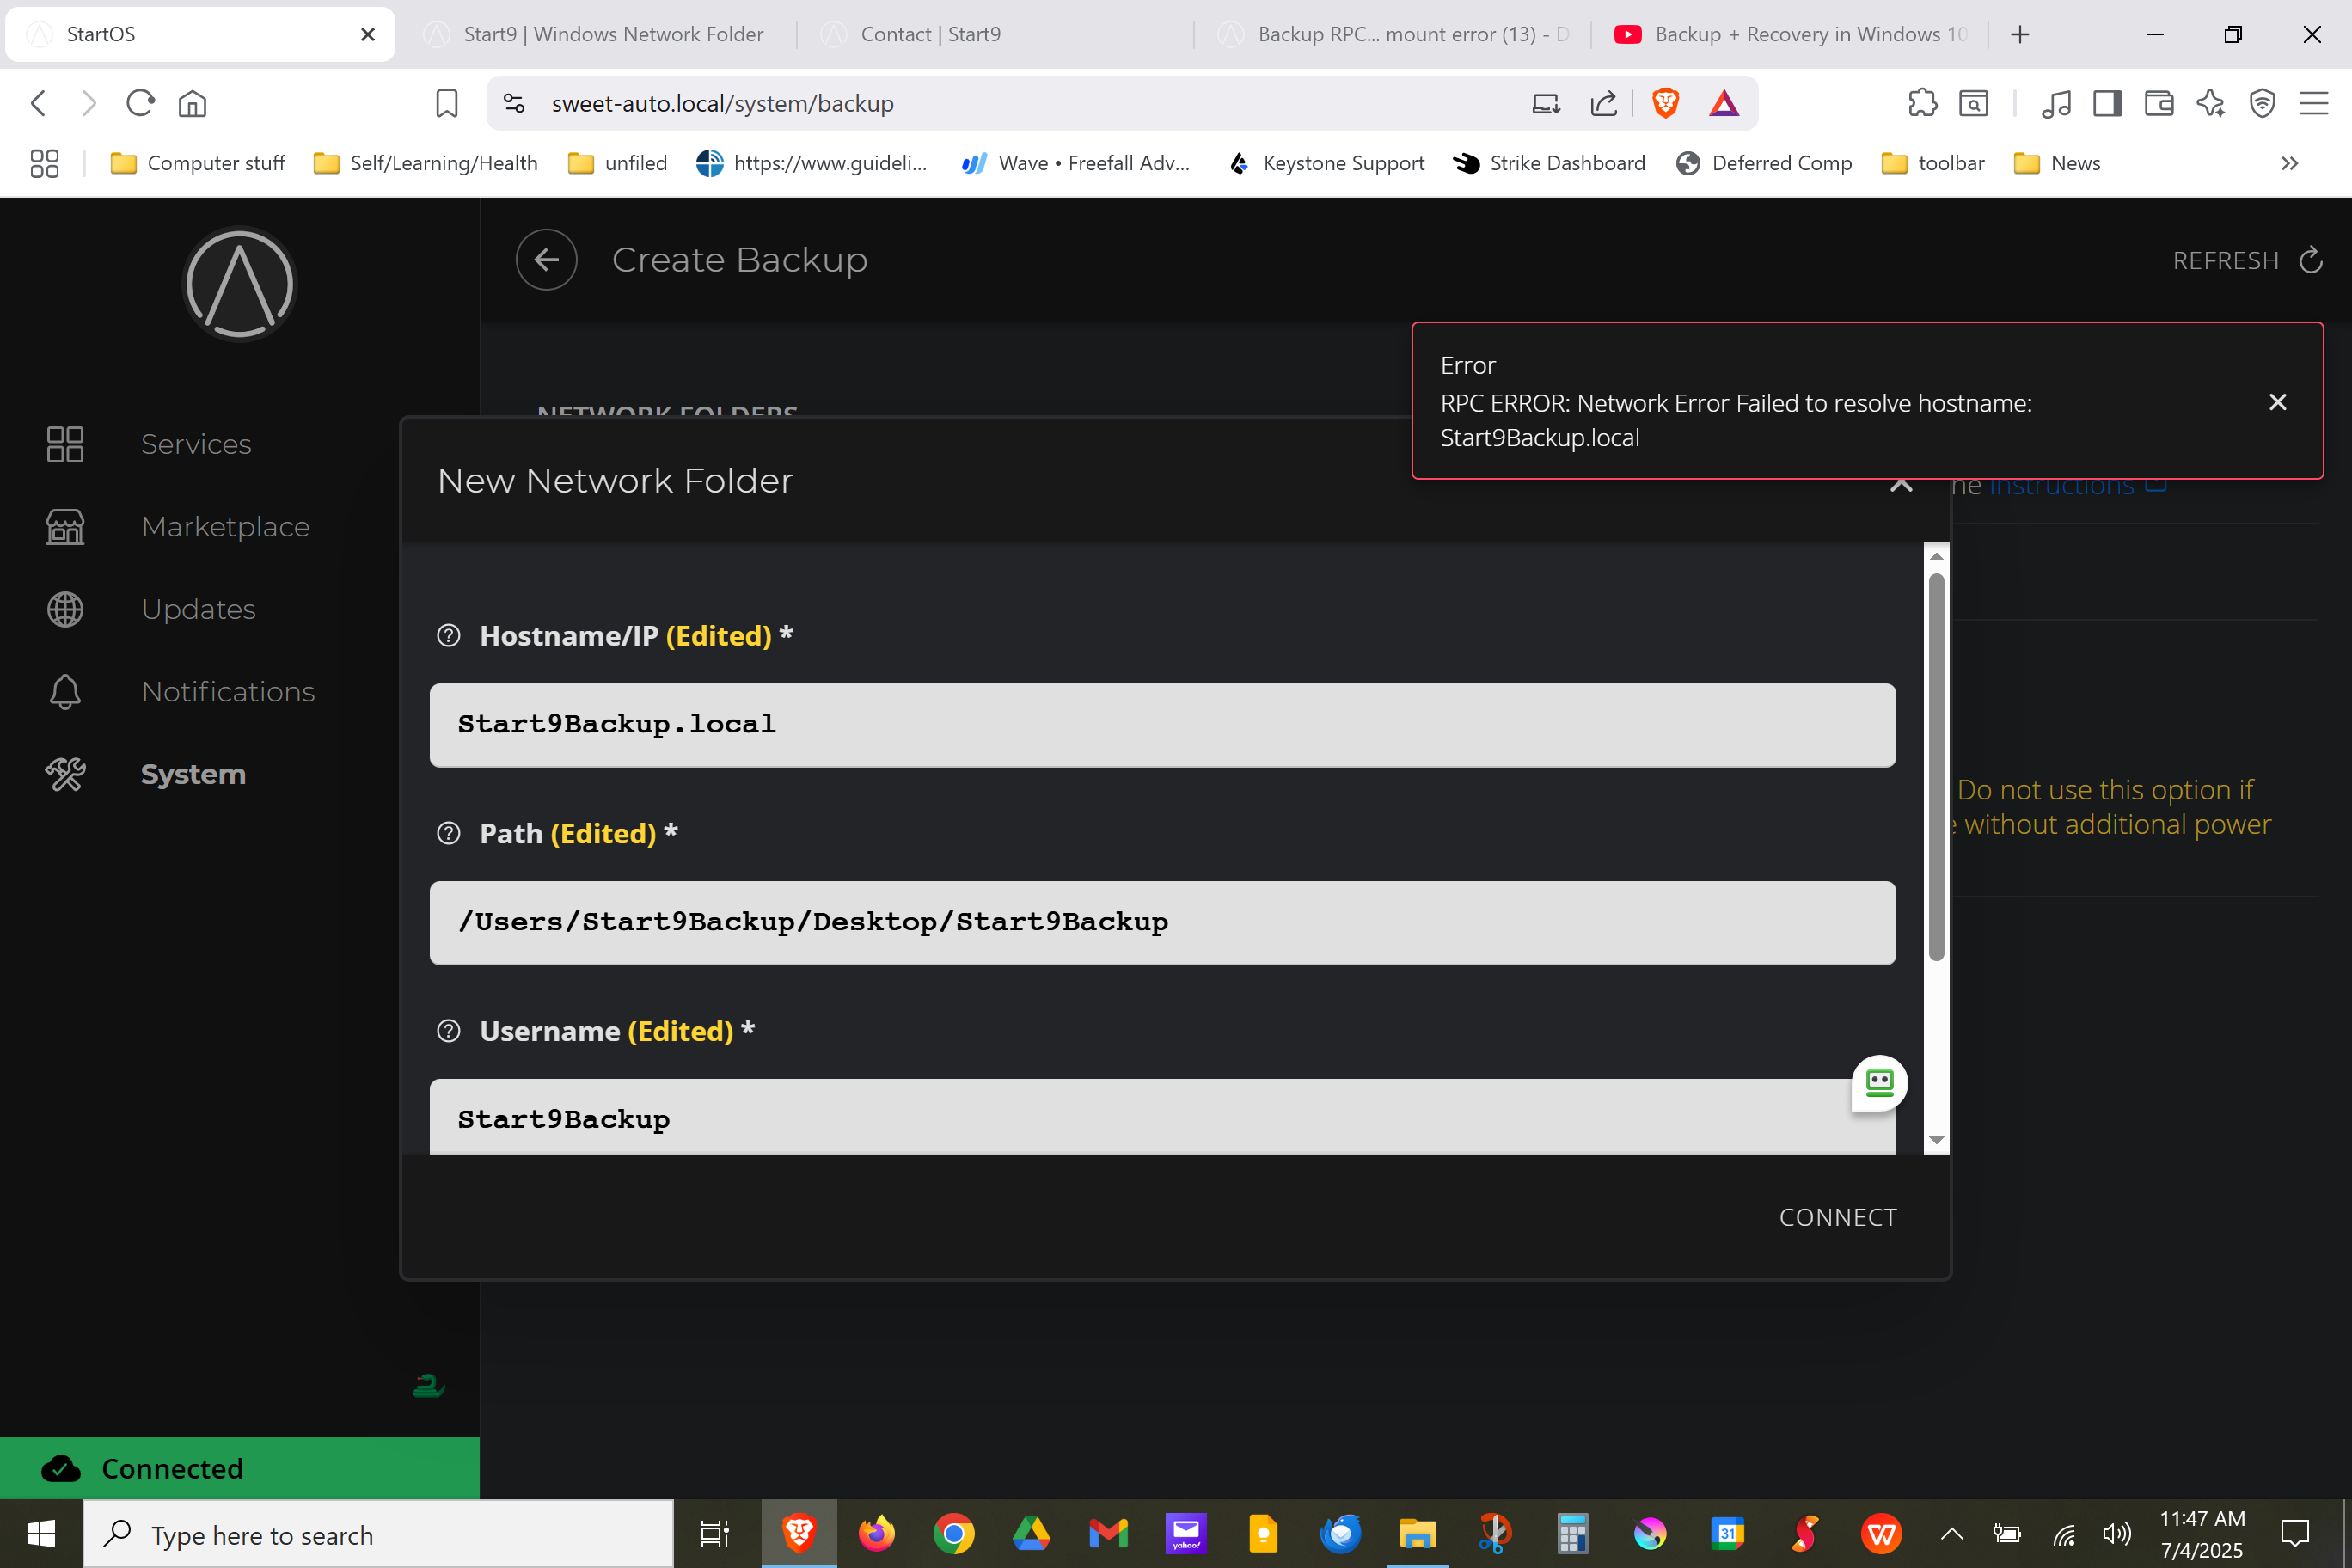Click the dialog vertical scrollbar thumb
Image resolution: width=2352 pixels, height=1568 pixels.
[1936, 767]
